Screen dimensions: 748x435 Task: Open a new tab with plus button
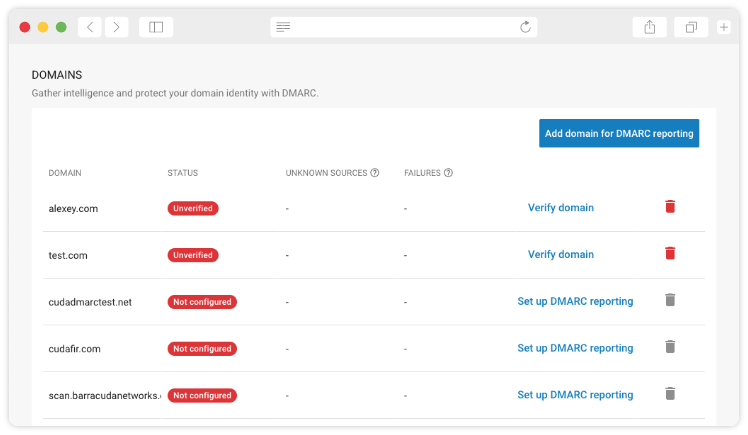724,27
